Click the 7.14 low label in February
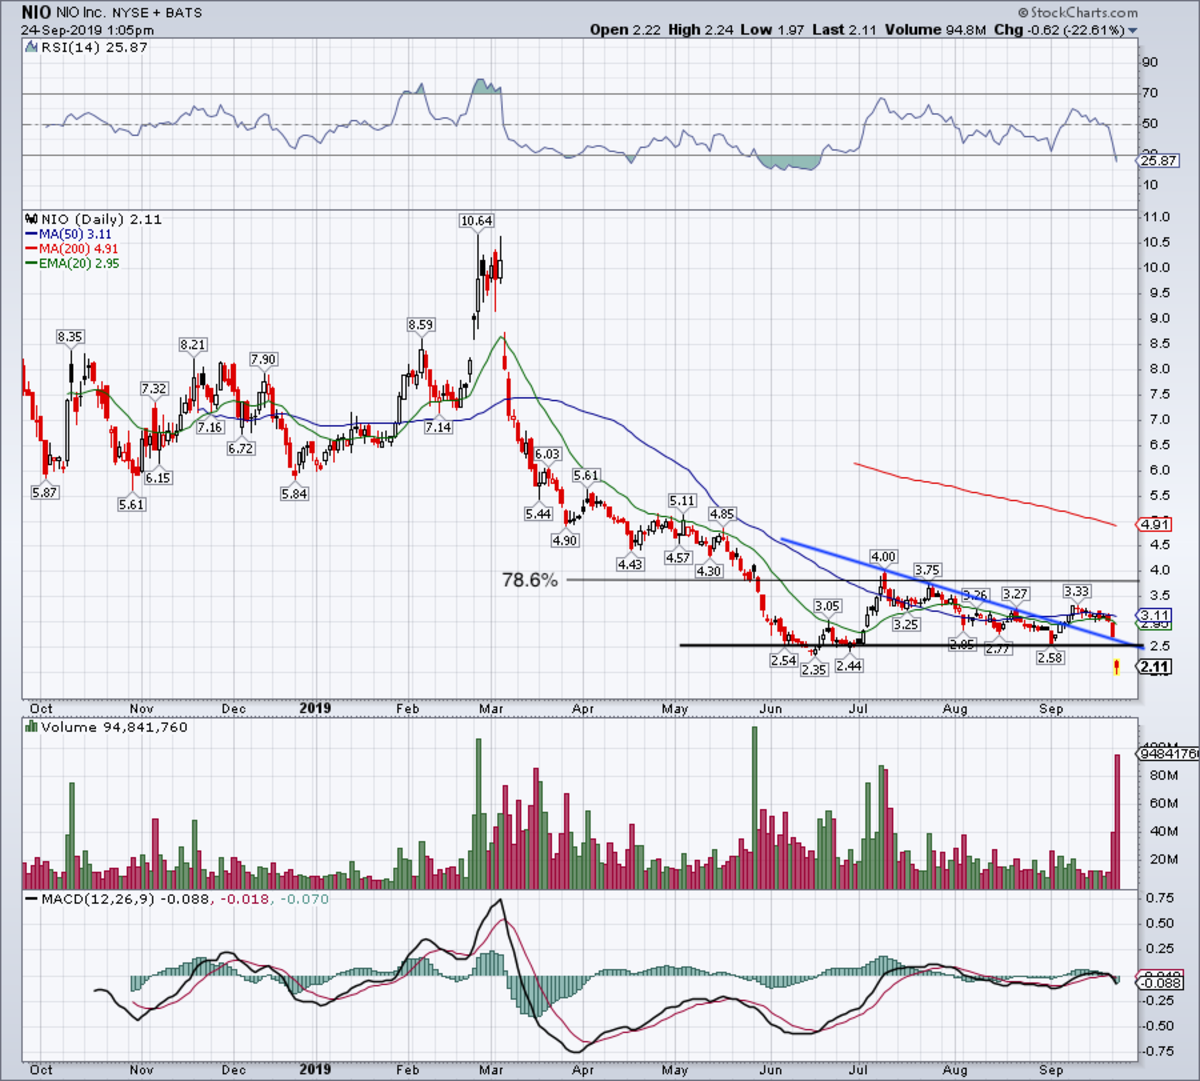 (x=438, y=427)
